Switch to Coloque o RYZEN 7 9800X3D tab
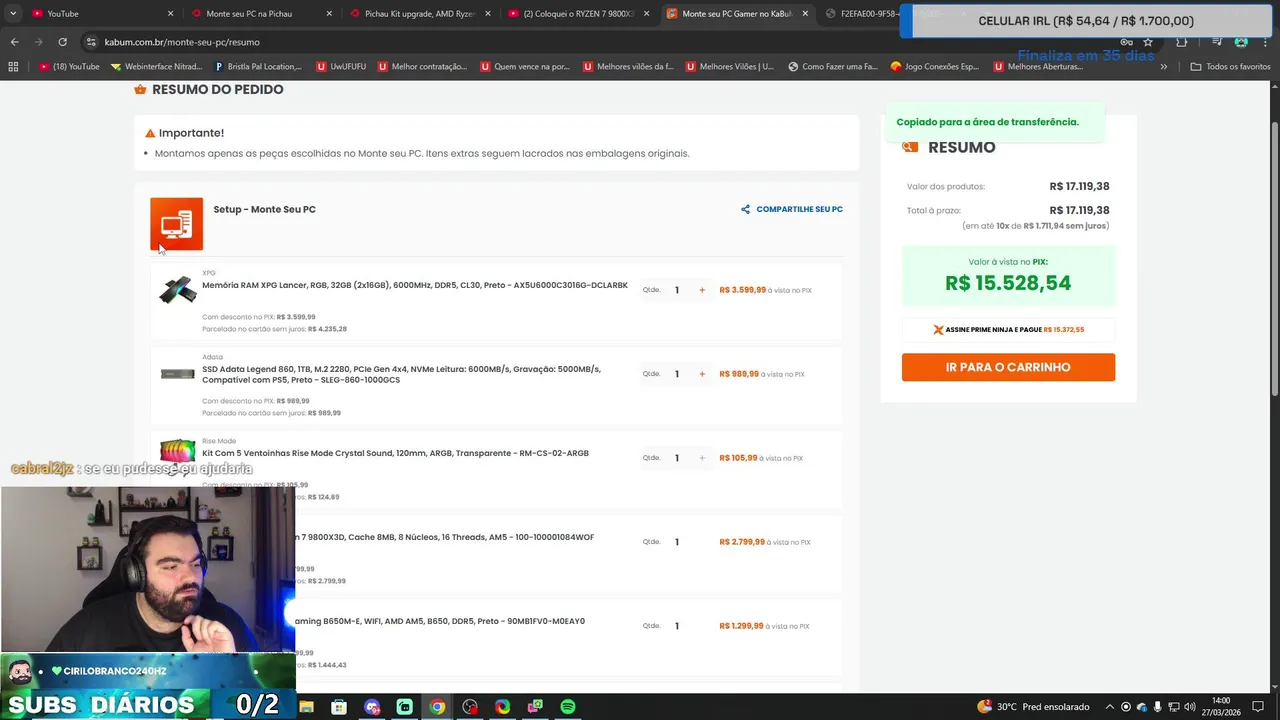 (577, 14)
